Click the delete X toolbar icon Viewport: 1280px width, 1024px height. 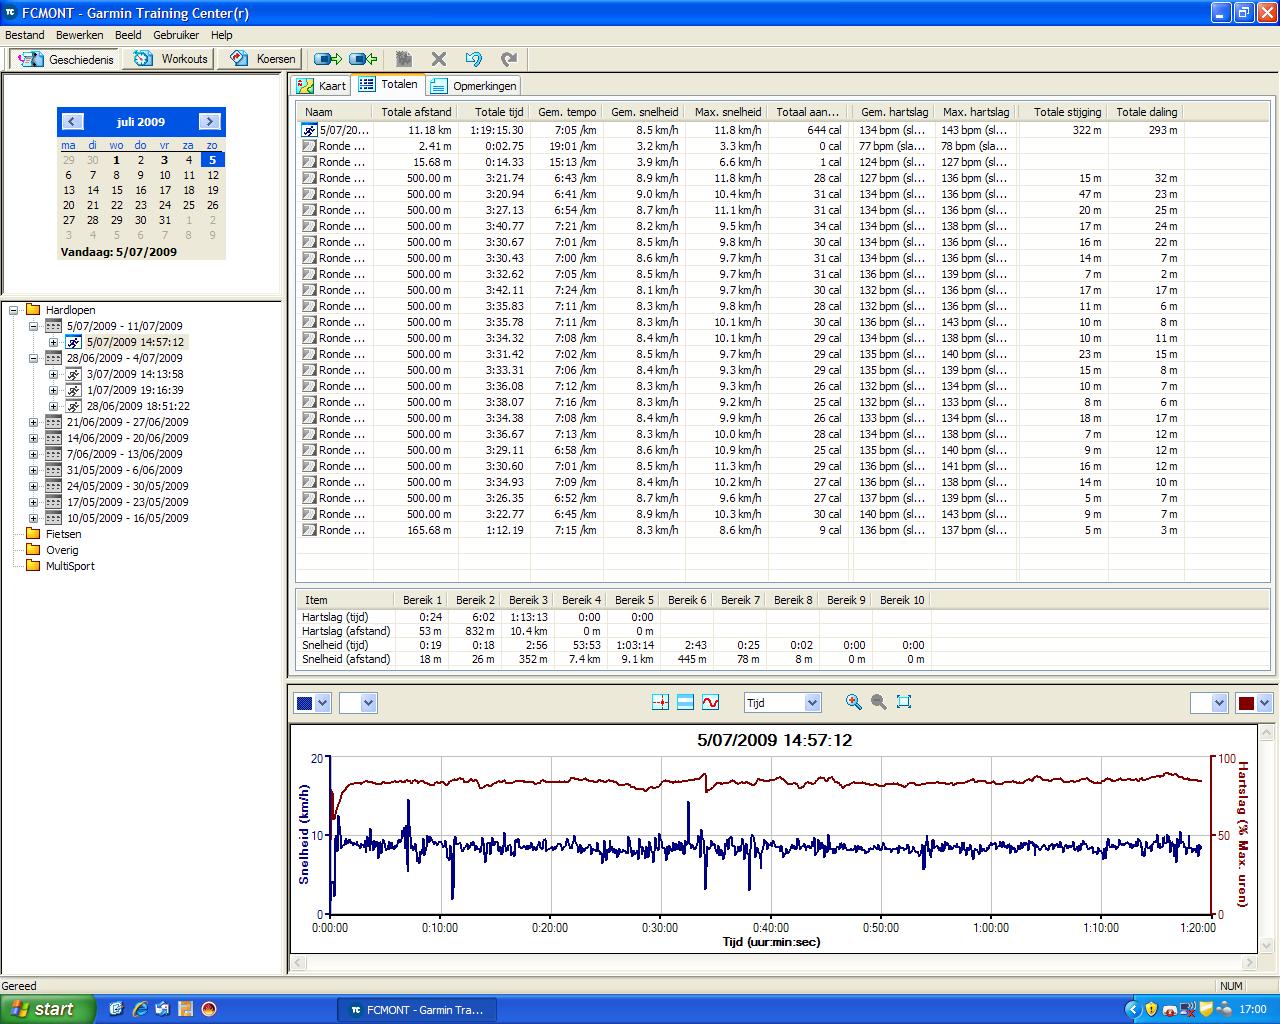(438, 59)
